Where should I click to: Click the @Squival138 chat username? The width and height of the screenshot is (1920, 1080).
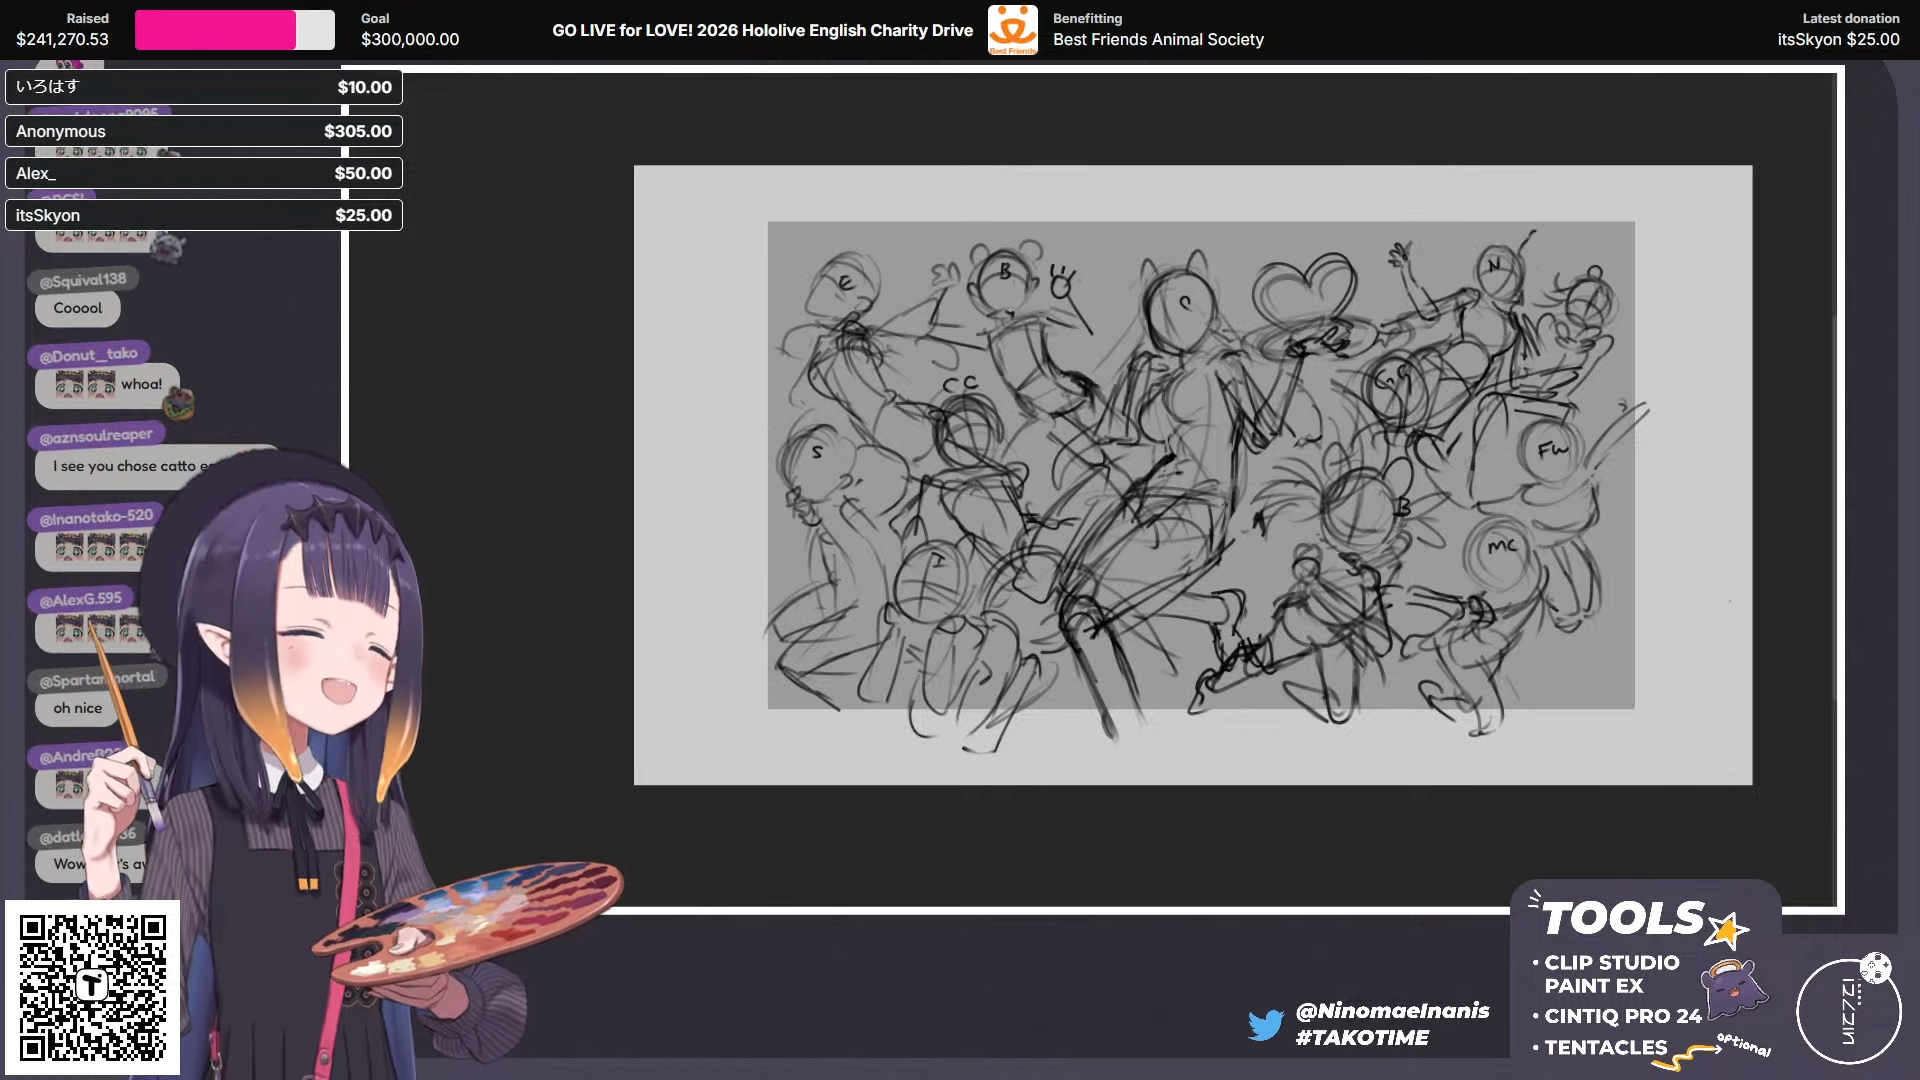tap(83, 280)
